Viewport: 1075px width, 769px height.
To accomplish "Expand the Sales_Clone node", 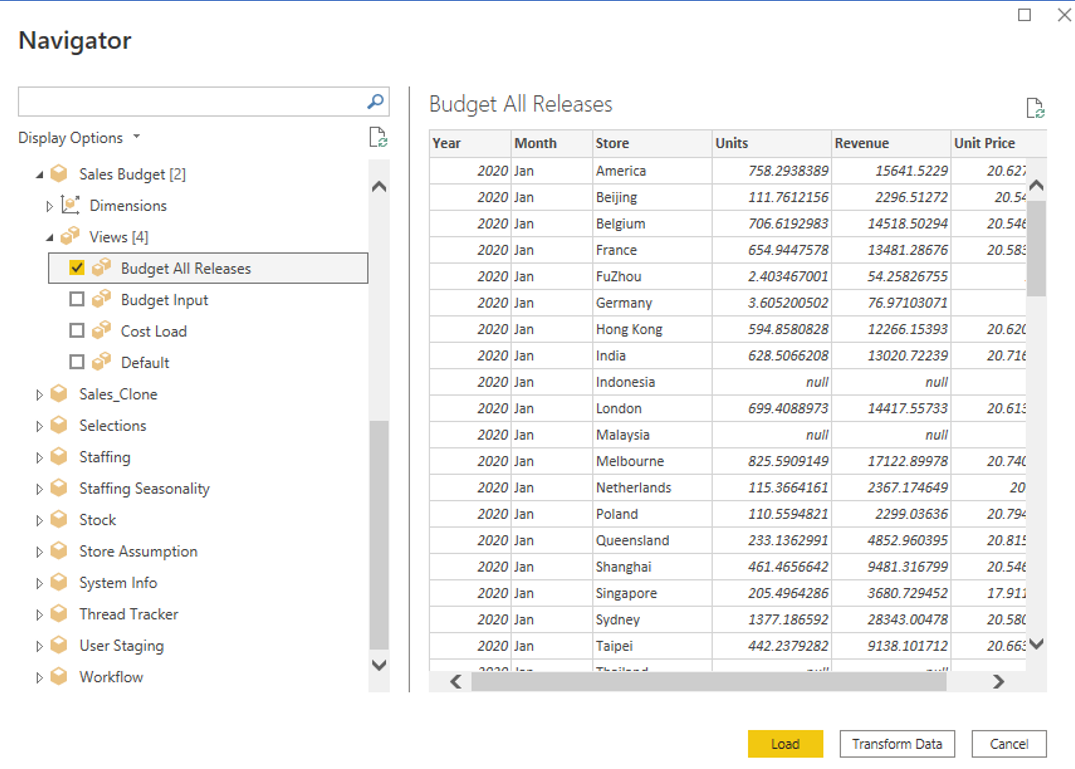I will 39,395.
